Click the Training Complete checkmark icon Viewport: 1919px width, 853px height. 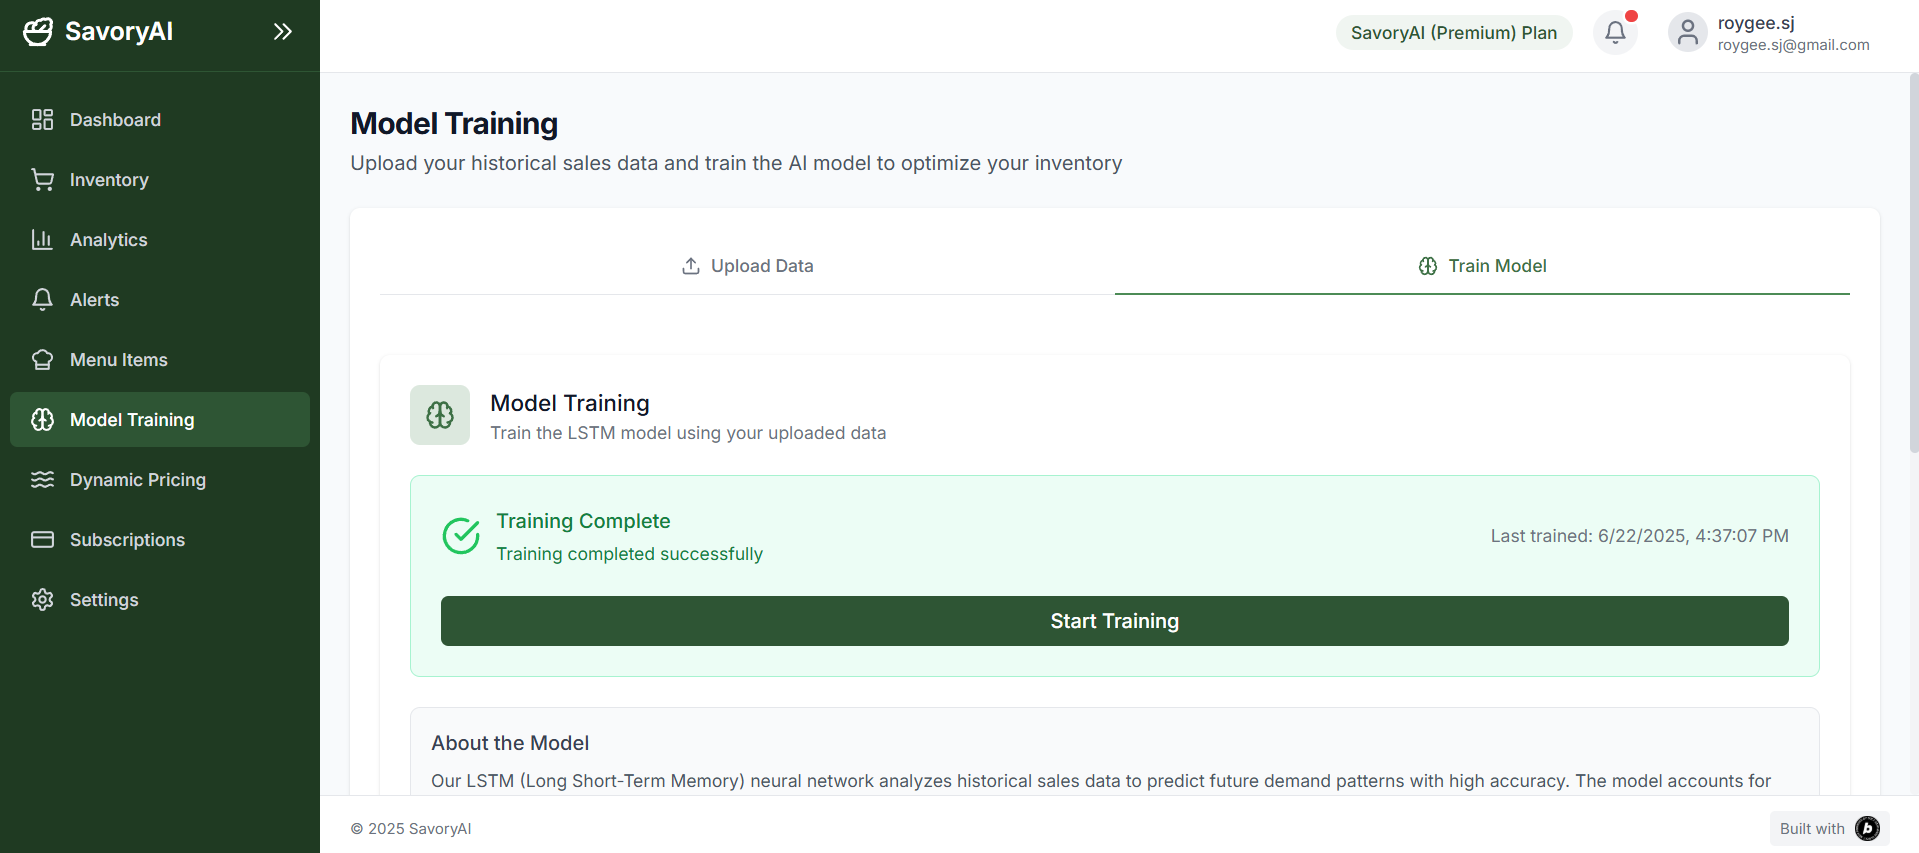tap(461, 536)
